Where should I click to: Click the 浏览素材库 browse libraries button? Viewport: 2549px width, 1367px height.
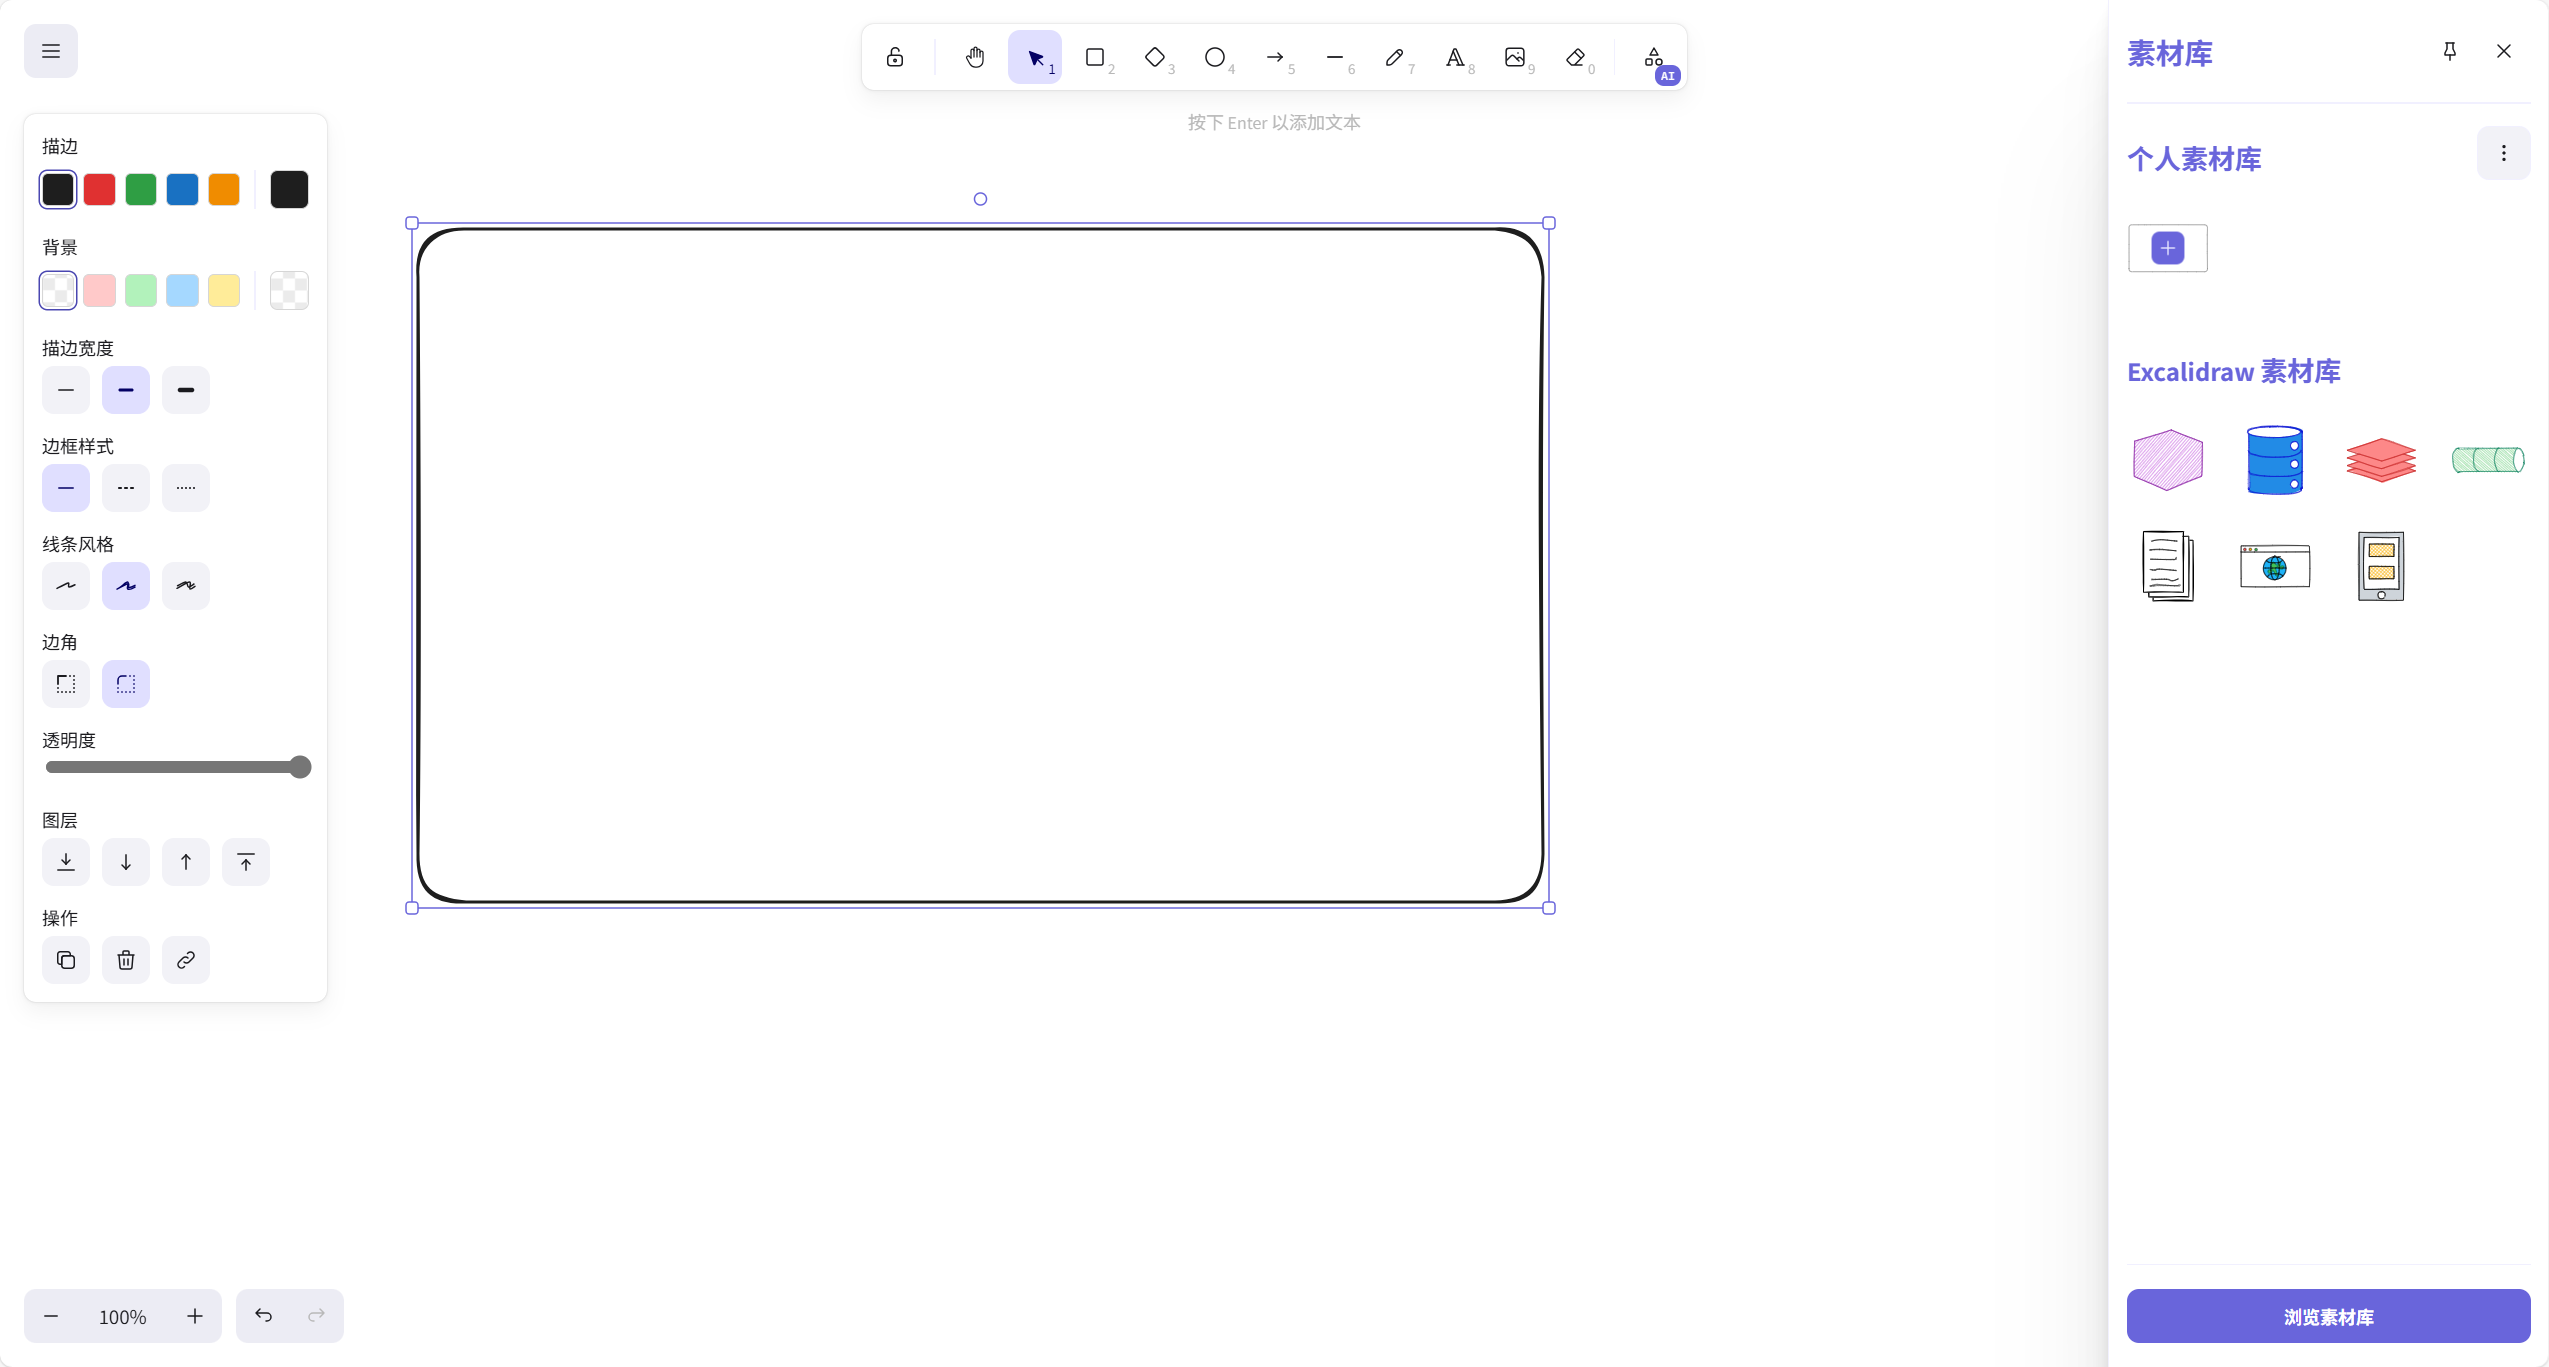coord(2328,1316)
